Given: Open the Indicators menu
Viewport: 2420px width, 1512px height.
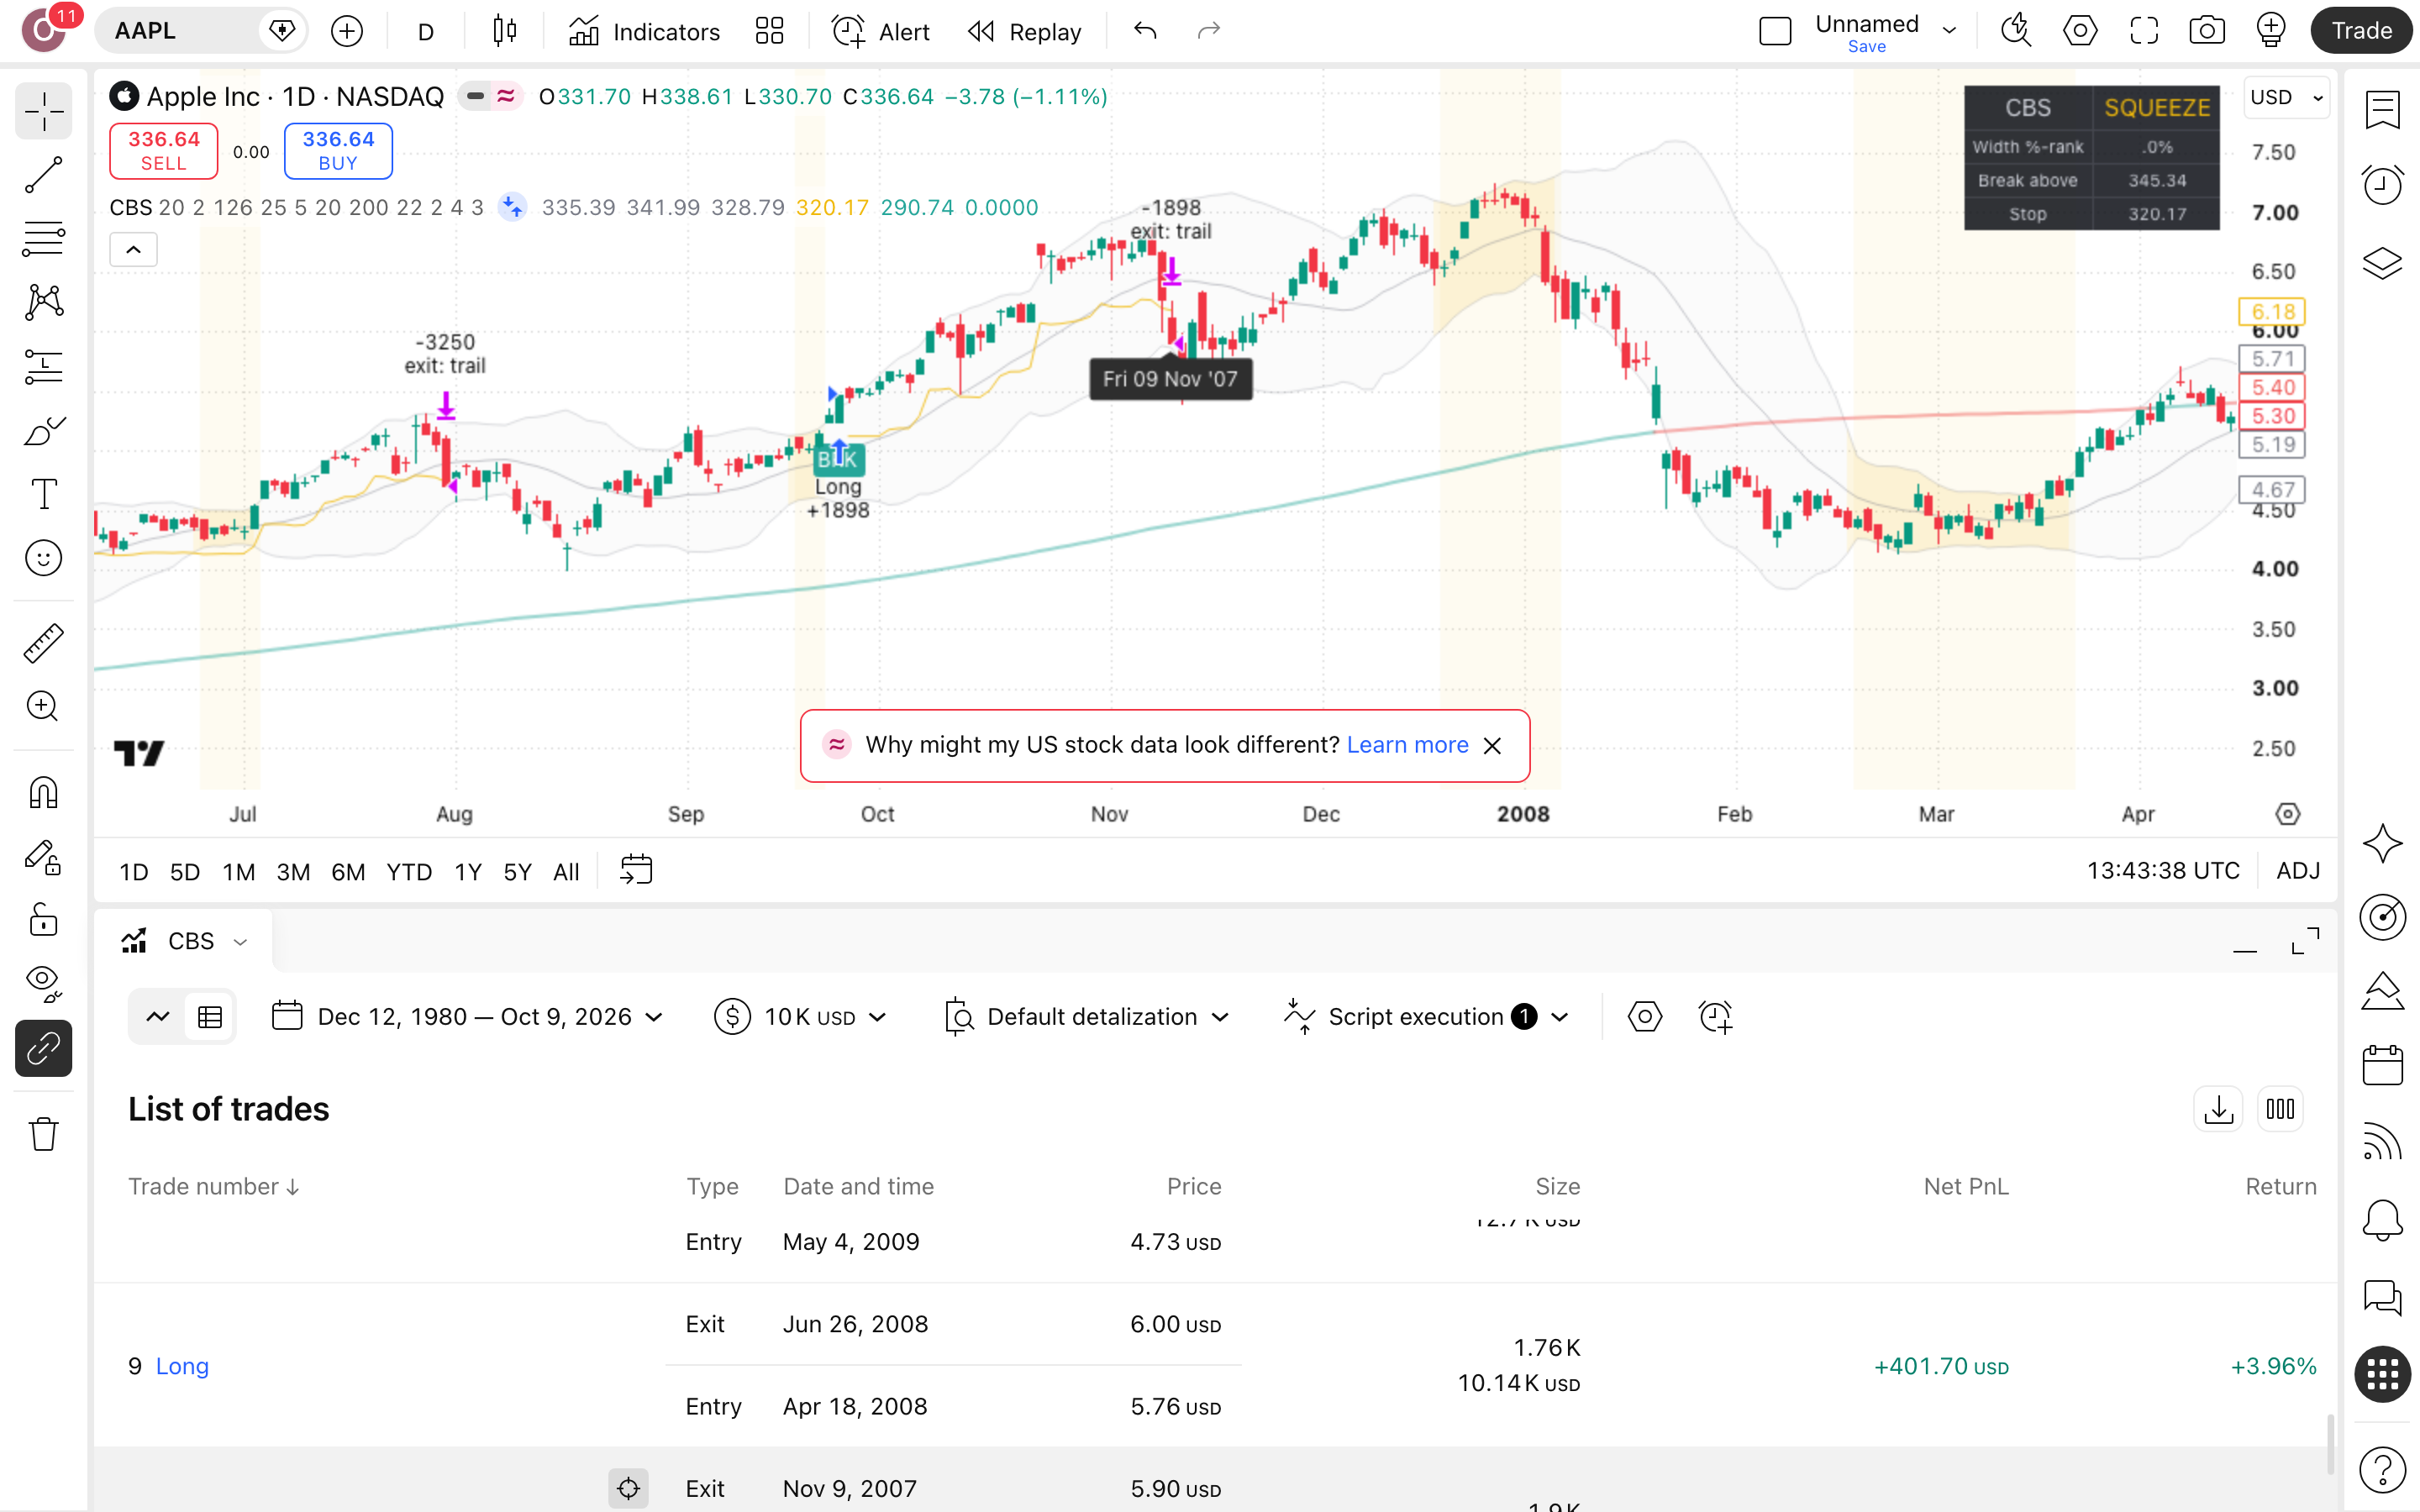Looking at the screenshot, I should 644,31.
